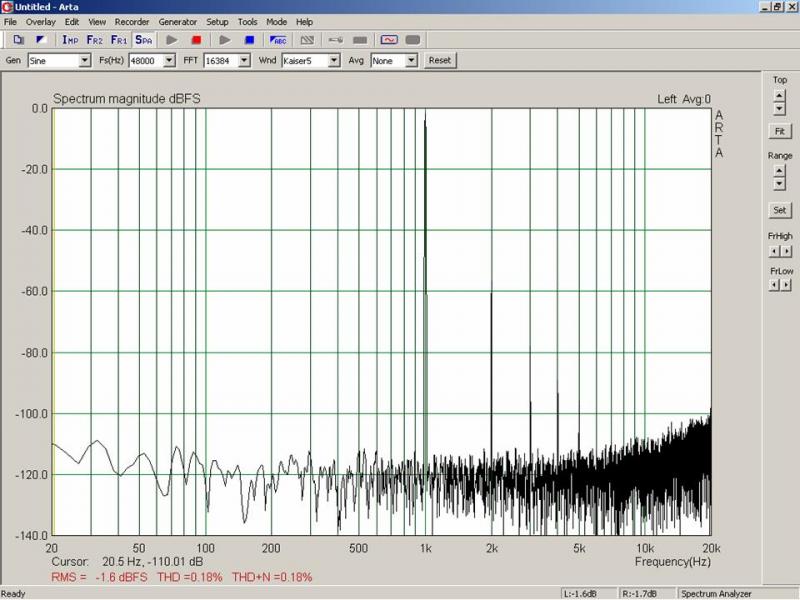This screenshot has width=800, height=600.
Task: Open the Overlay menu
Action: point(41,21)
